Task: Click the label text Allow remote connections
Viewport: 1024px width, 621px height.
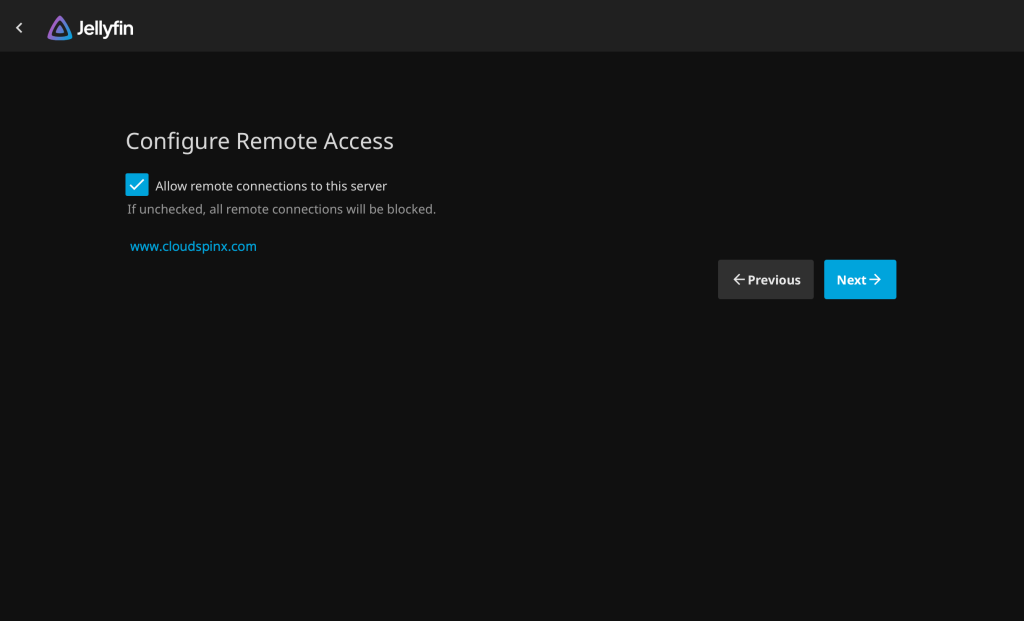Action: tap(271, 185)
